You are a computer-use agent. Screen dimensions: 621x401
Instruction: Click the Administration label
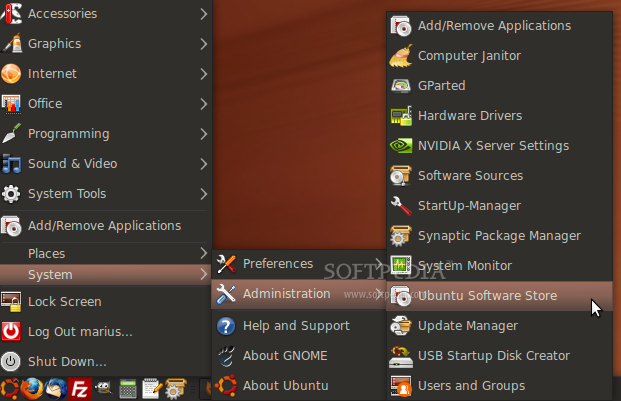click(x=287, y=294)
